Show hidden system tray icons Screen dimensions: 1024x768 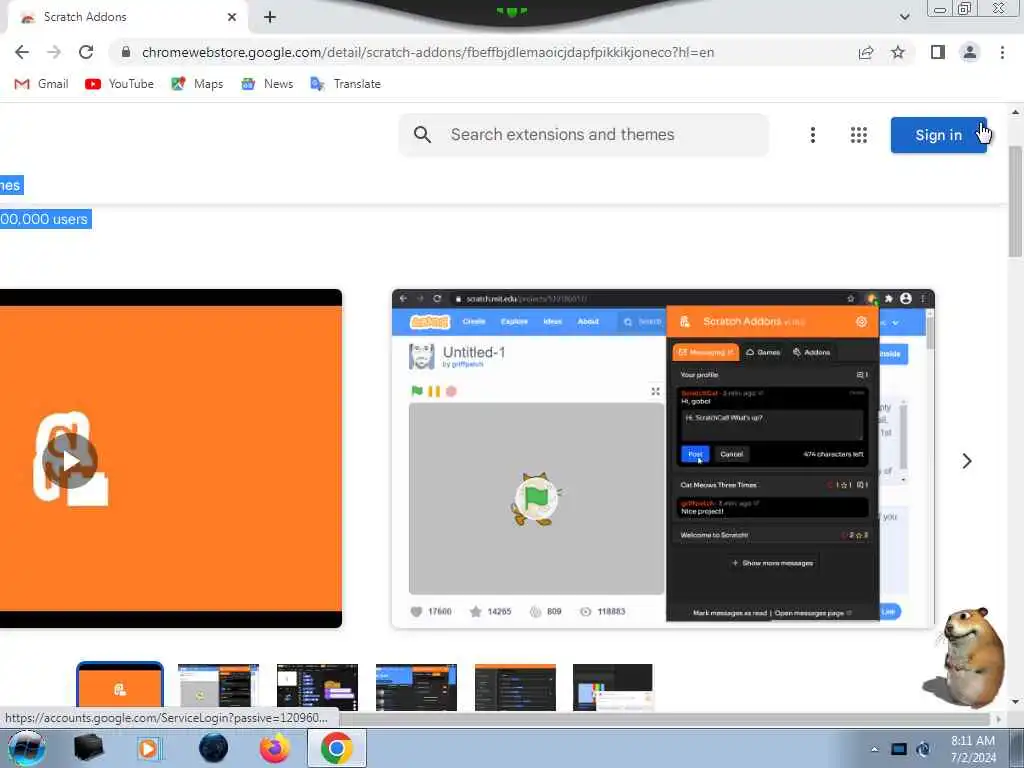point(874,749)
